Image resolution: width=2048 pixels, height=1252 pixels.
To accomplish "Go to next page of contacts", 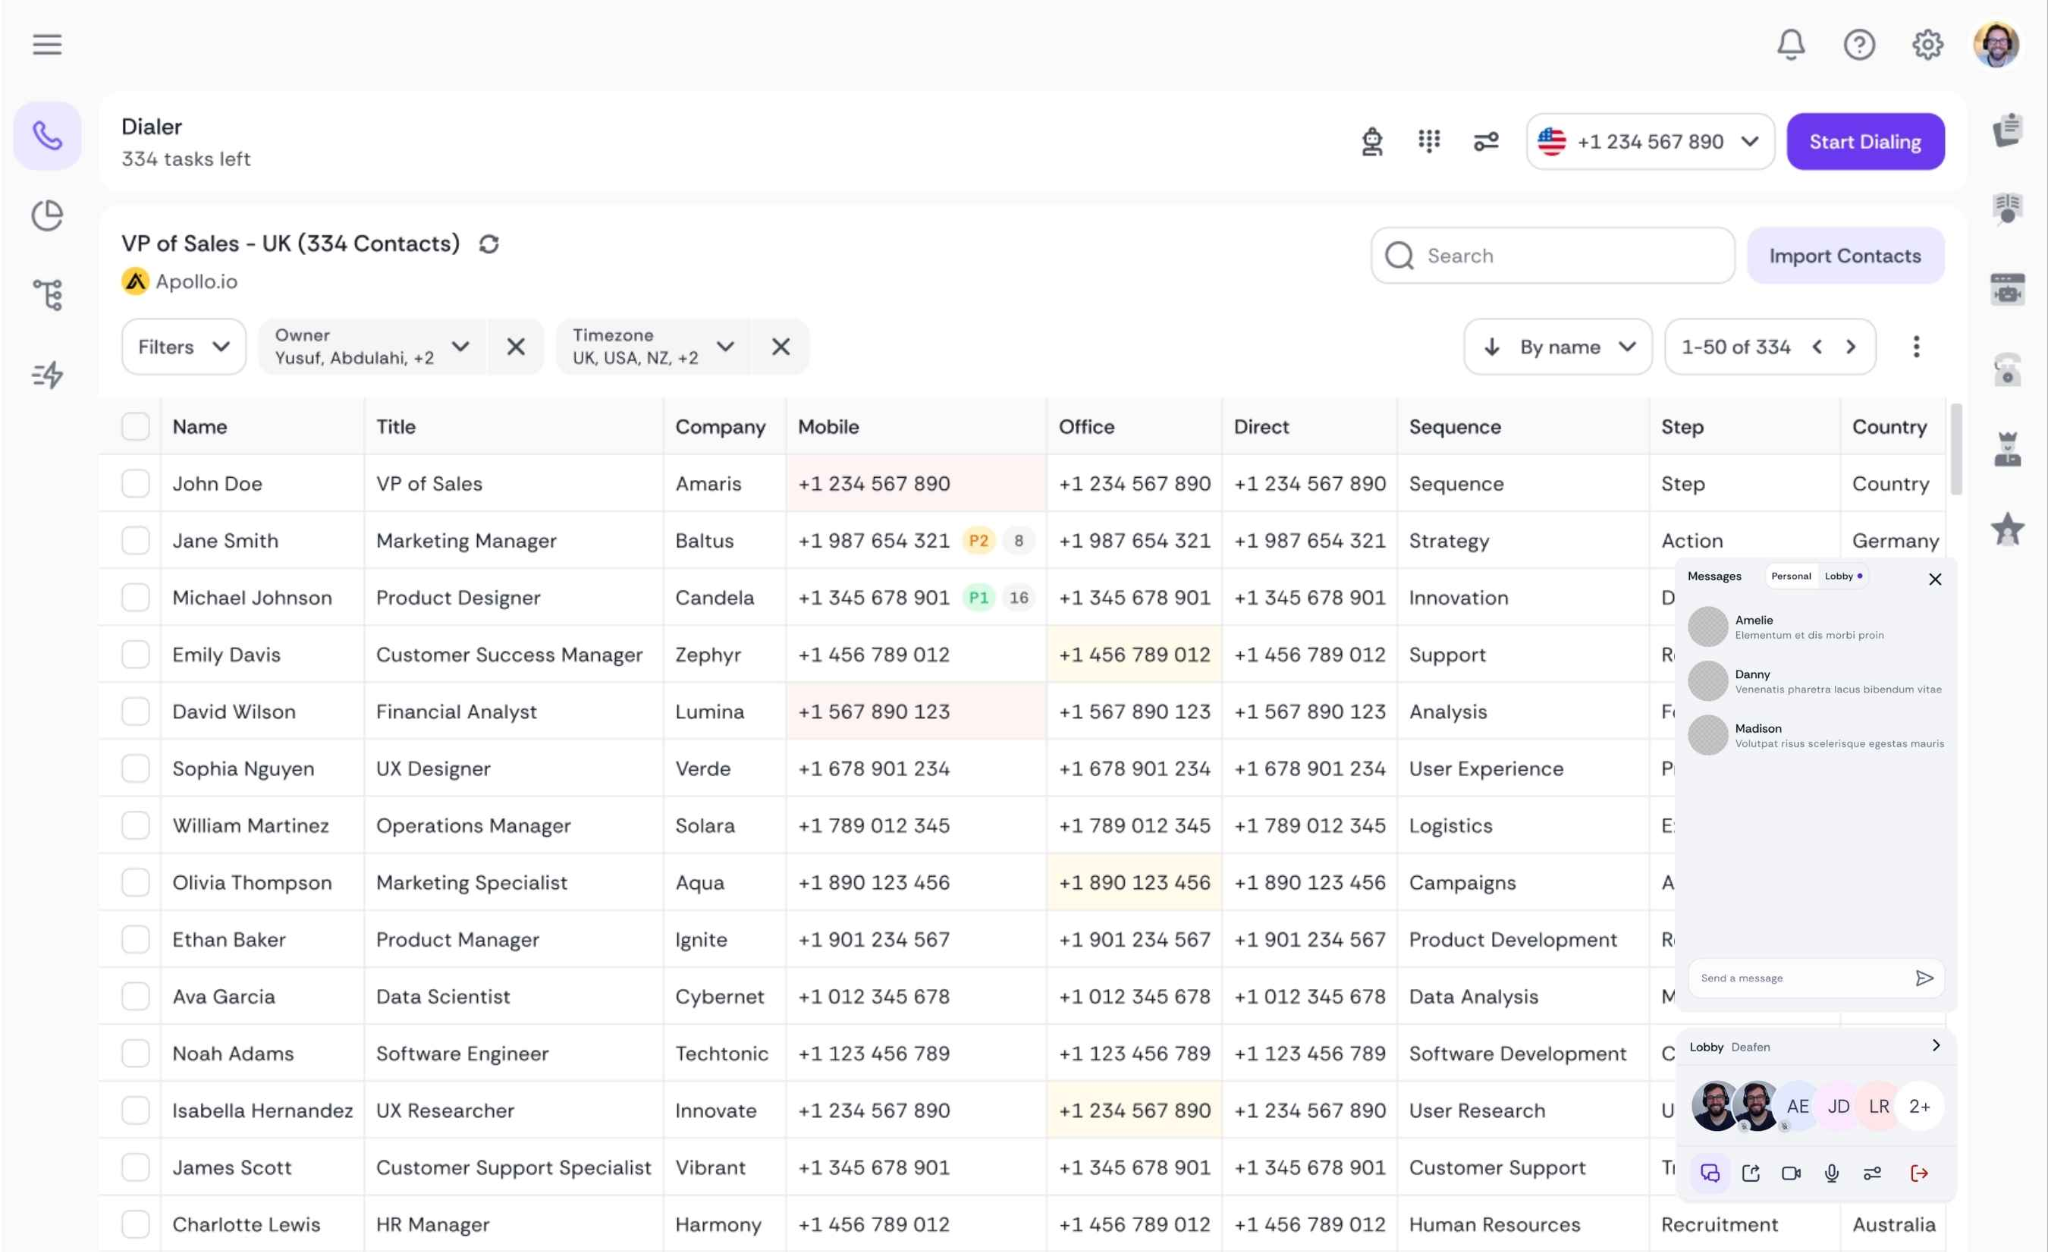I will [1851, 347].
